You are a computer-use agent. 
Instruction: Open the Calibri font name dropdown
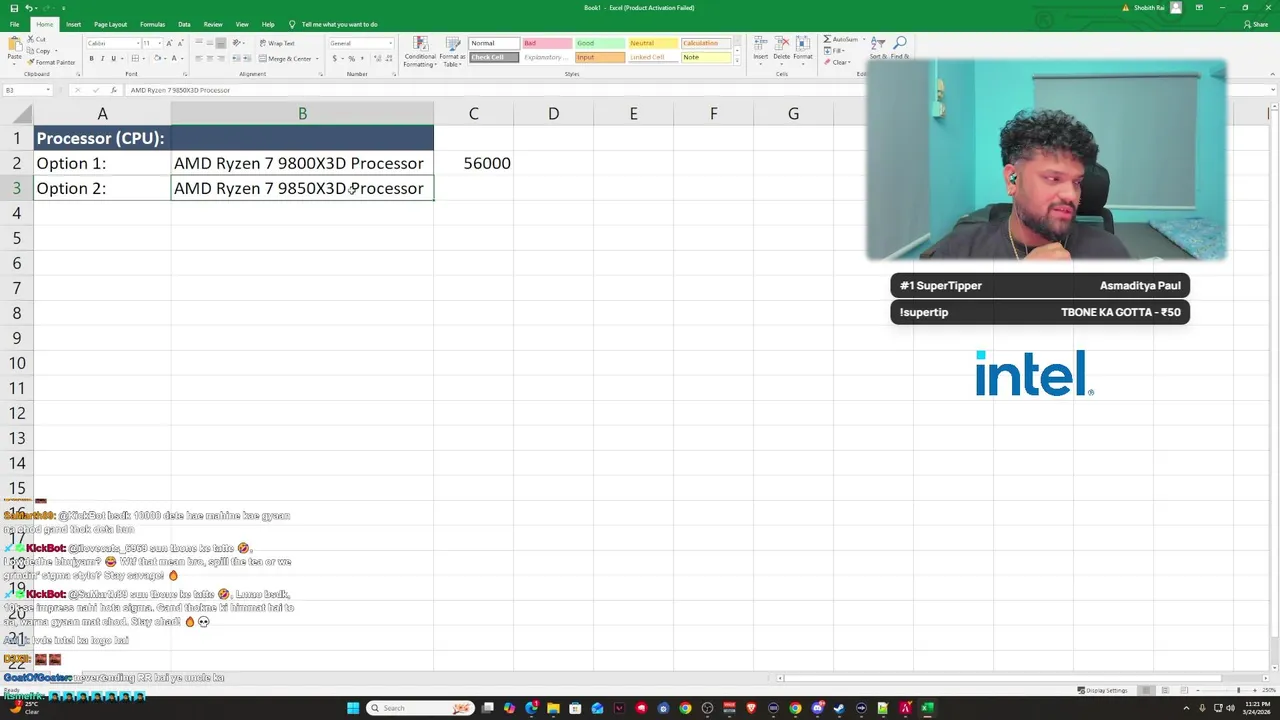(136, 43)
